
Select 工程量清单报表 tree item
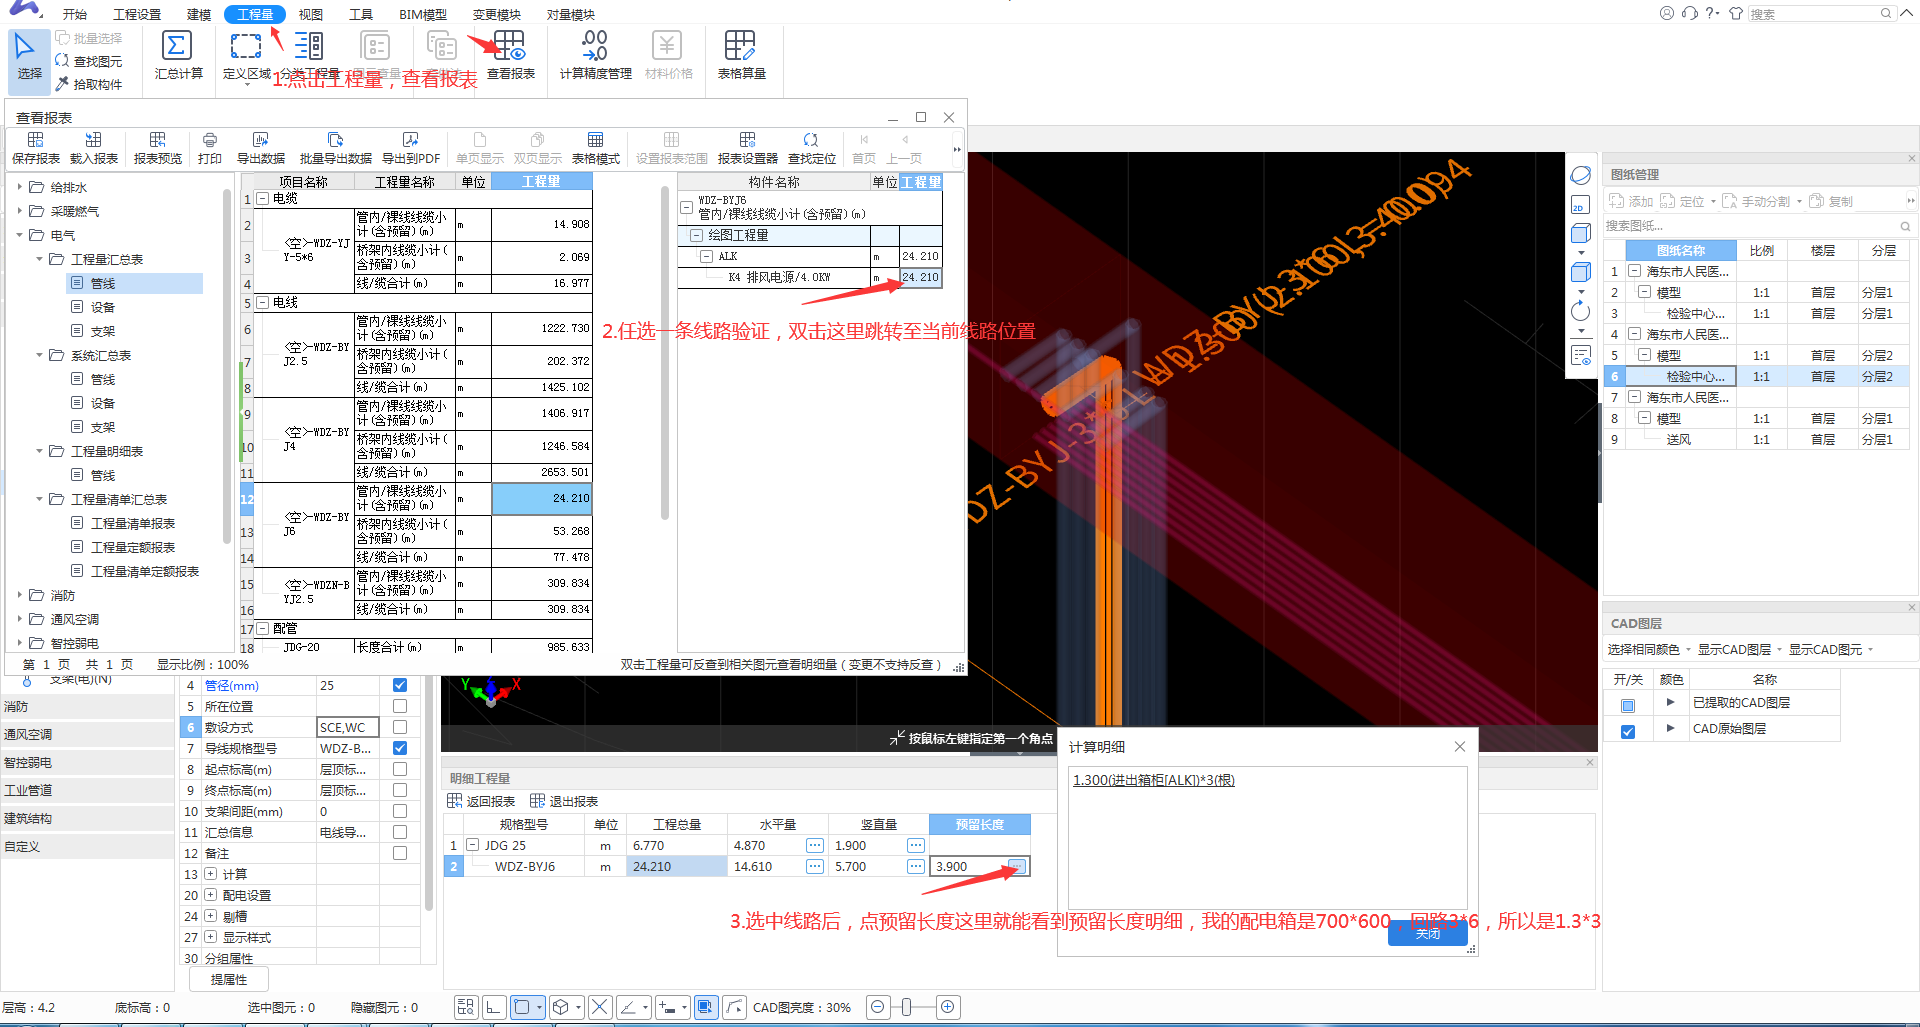pyautogui.click(x=133, y=523)
